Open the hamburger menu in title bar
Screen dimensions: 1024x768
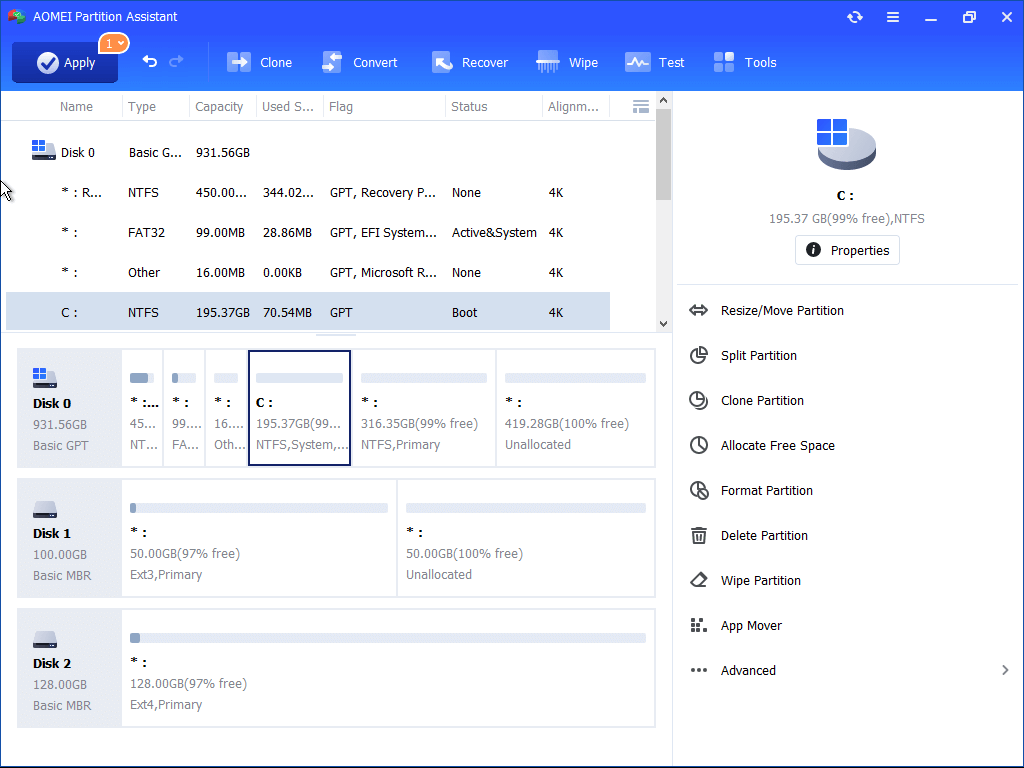(x=893, y=17)
